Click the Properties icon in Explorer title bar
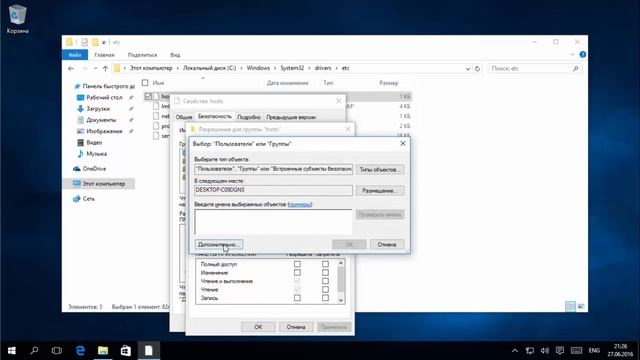Image resolution: width=640 pixels, height=360 pixels. (84, 42)
